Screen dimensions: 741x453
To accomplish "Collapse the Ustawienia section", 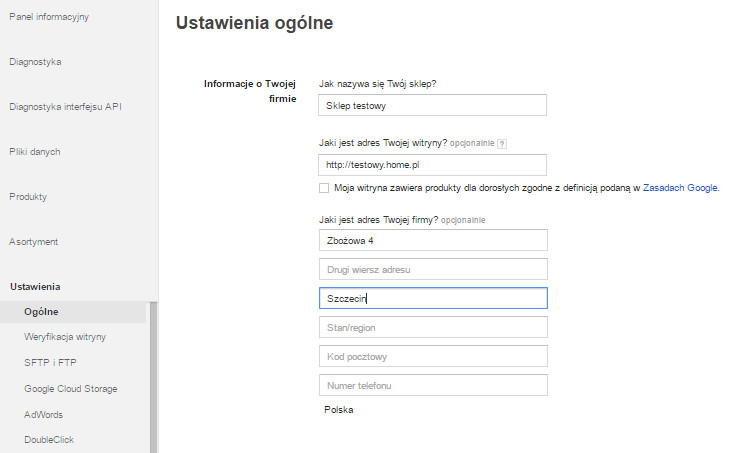I will point(35,287).
